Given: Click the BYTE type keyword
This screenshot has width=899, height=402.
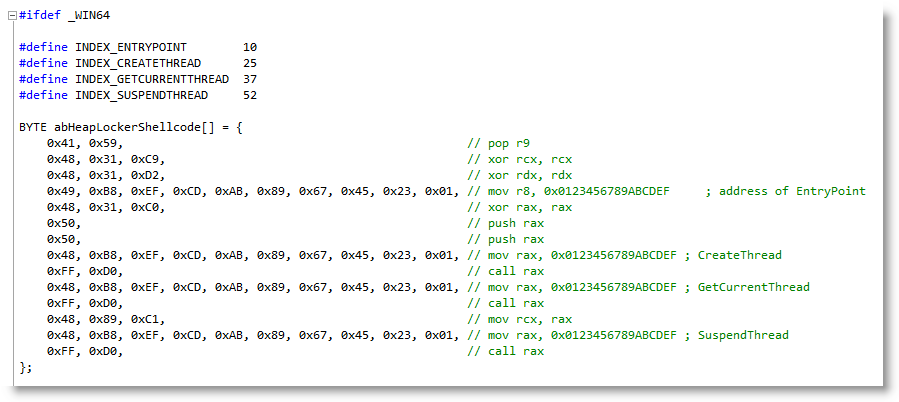Looking at the screenshot, I should (x=33, y=127).
